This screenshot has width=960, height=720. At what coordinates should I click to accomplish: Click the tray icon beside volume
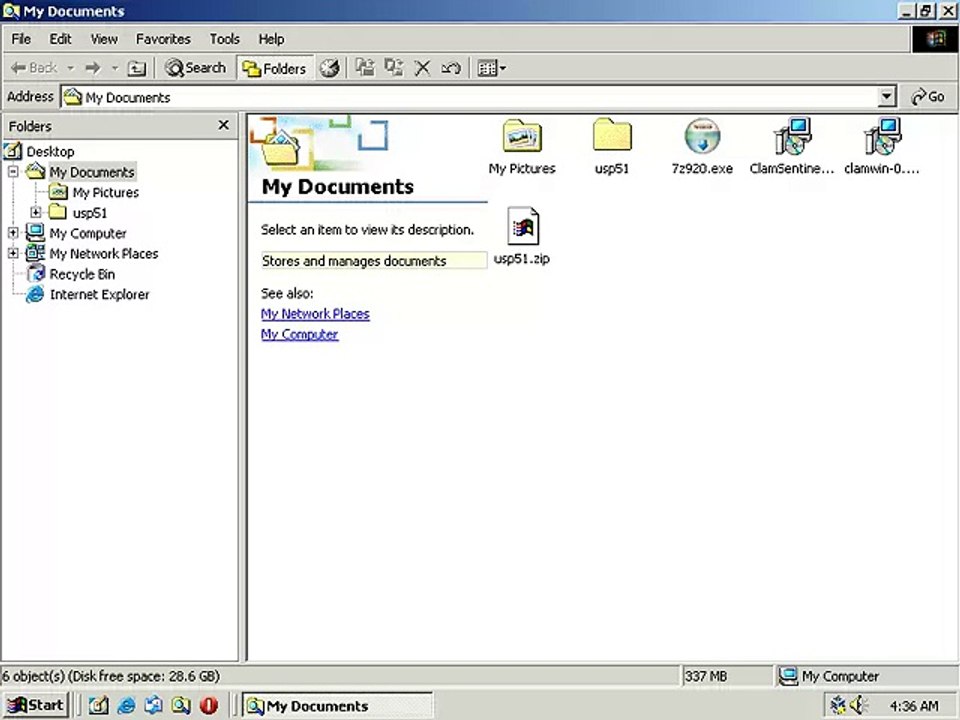[837, 705]
